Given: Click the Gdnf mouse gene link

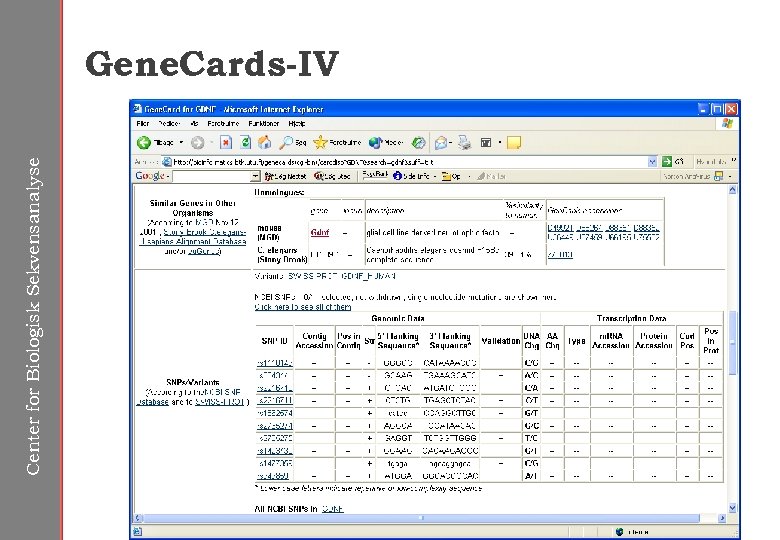Looking at the screenshot, I should [320, 232].
